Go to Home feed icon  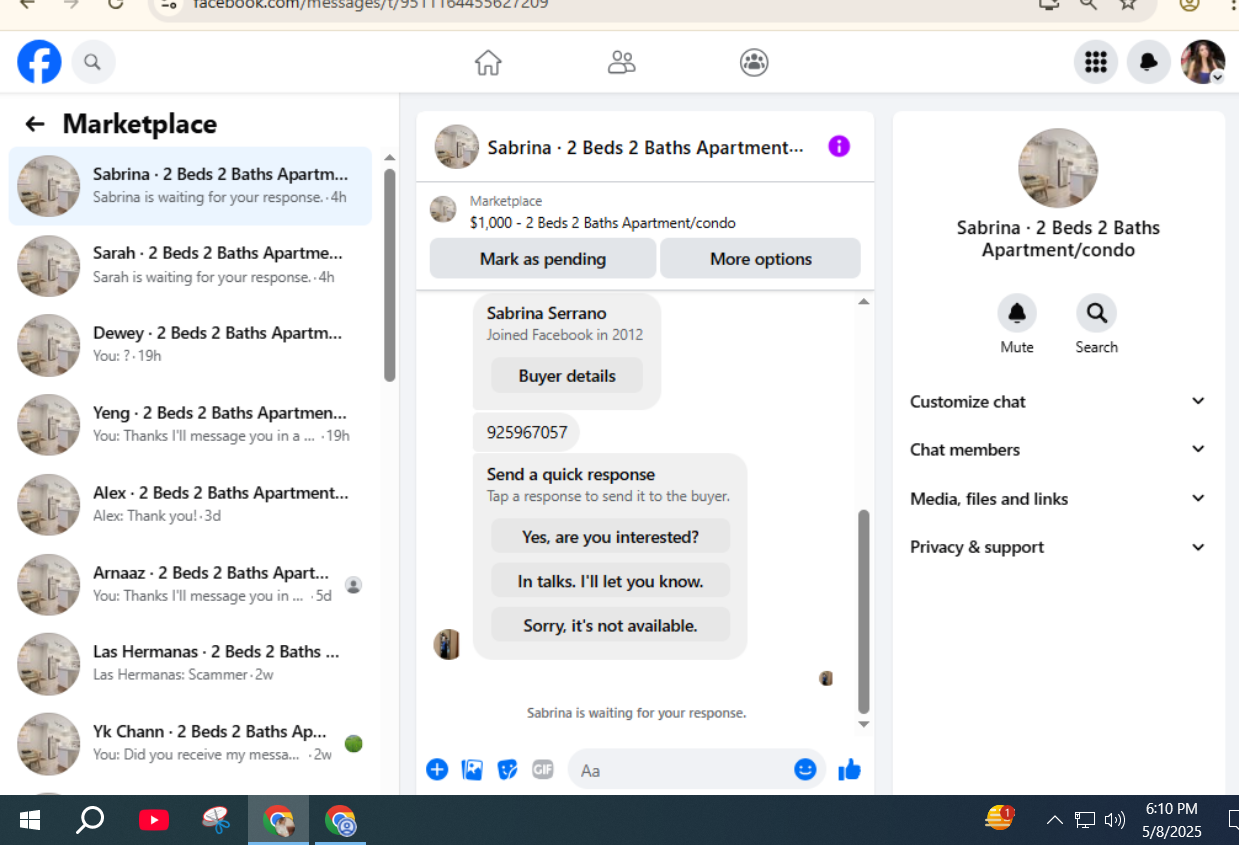(x=488, y=63)
